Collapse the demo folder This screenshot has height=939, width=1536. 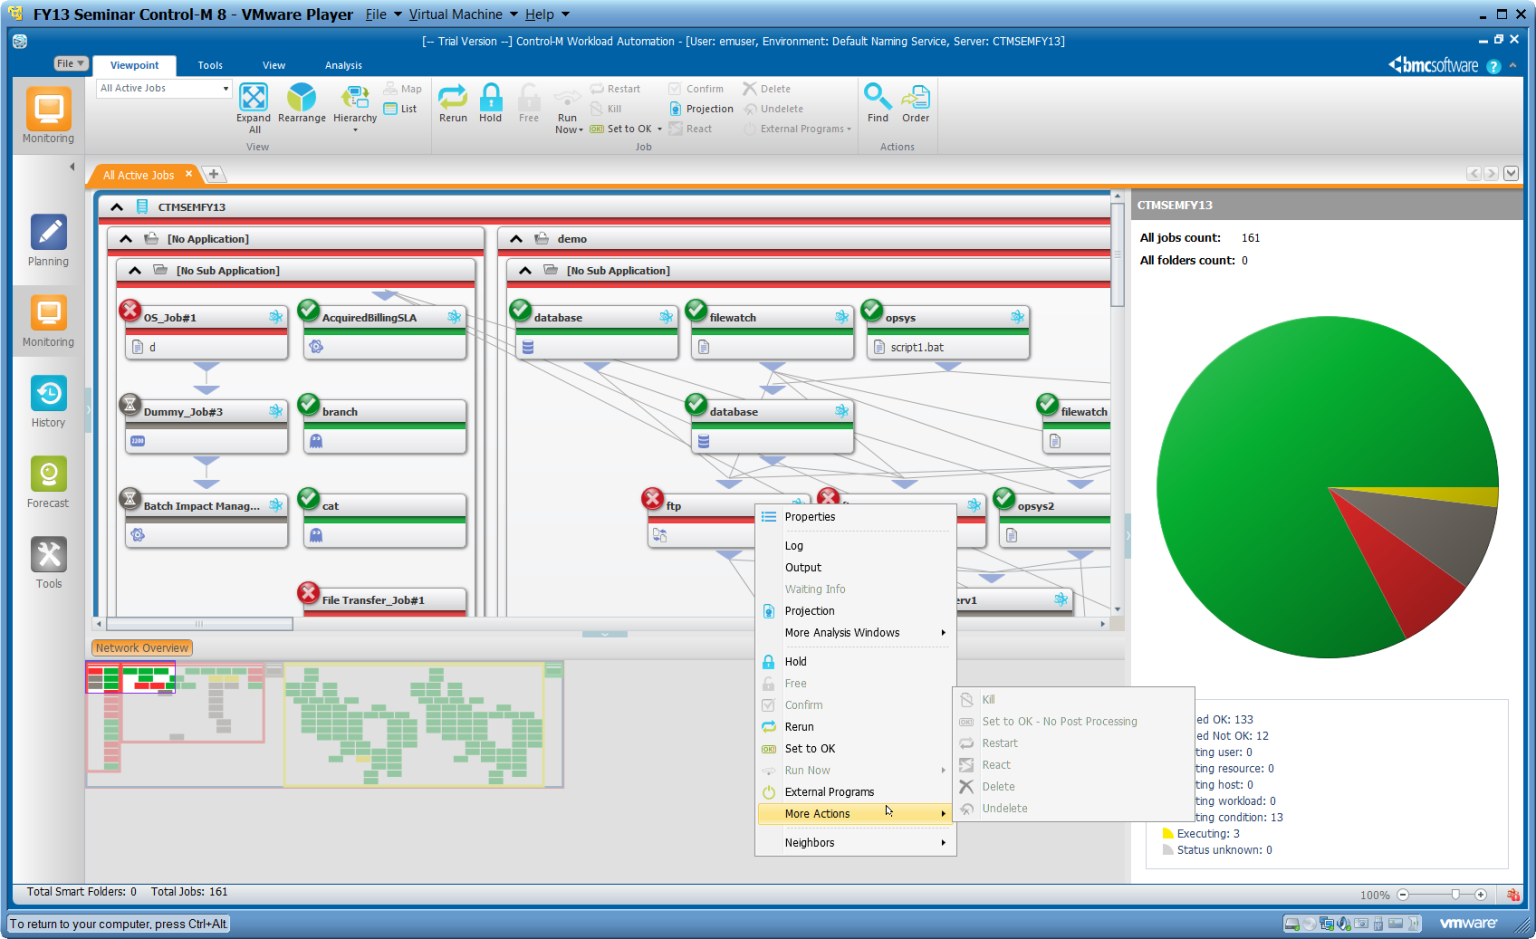pos(516,238)
